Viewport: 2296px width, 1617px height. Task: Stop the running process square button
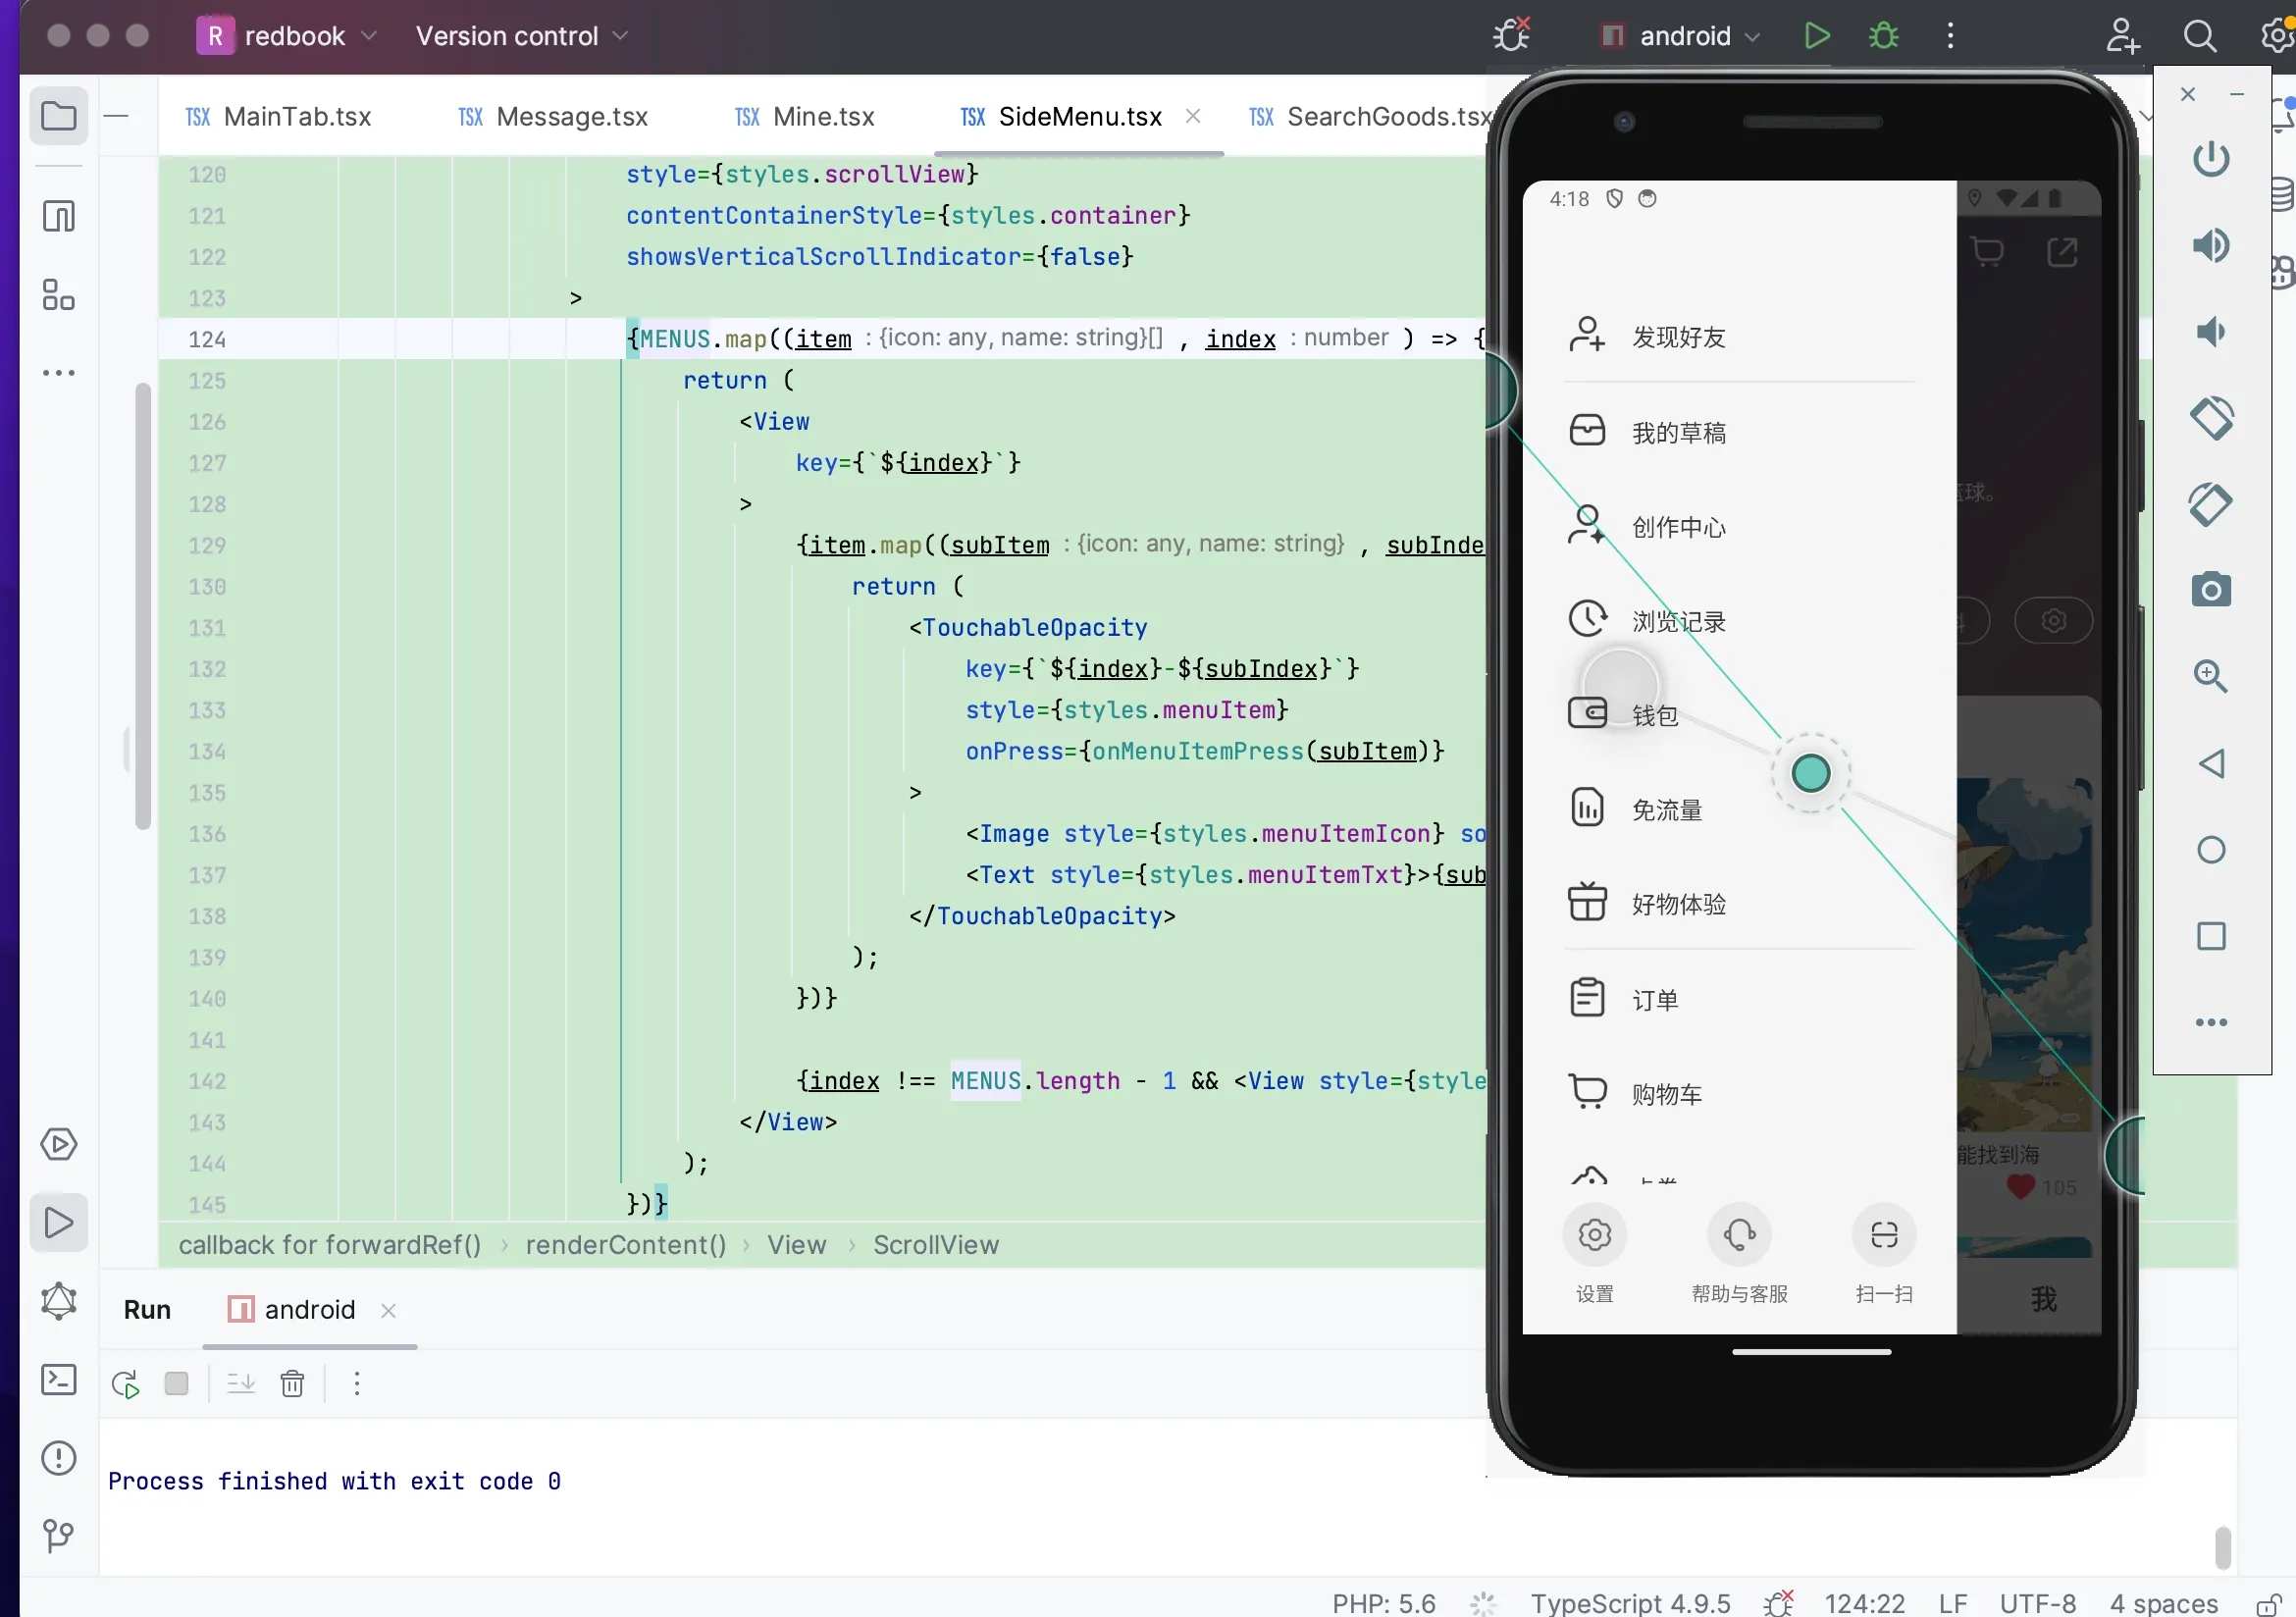click(177, 1384)
